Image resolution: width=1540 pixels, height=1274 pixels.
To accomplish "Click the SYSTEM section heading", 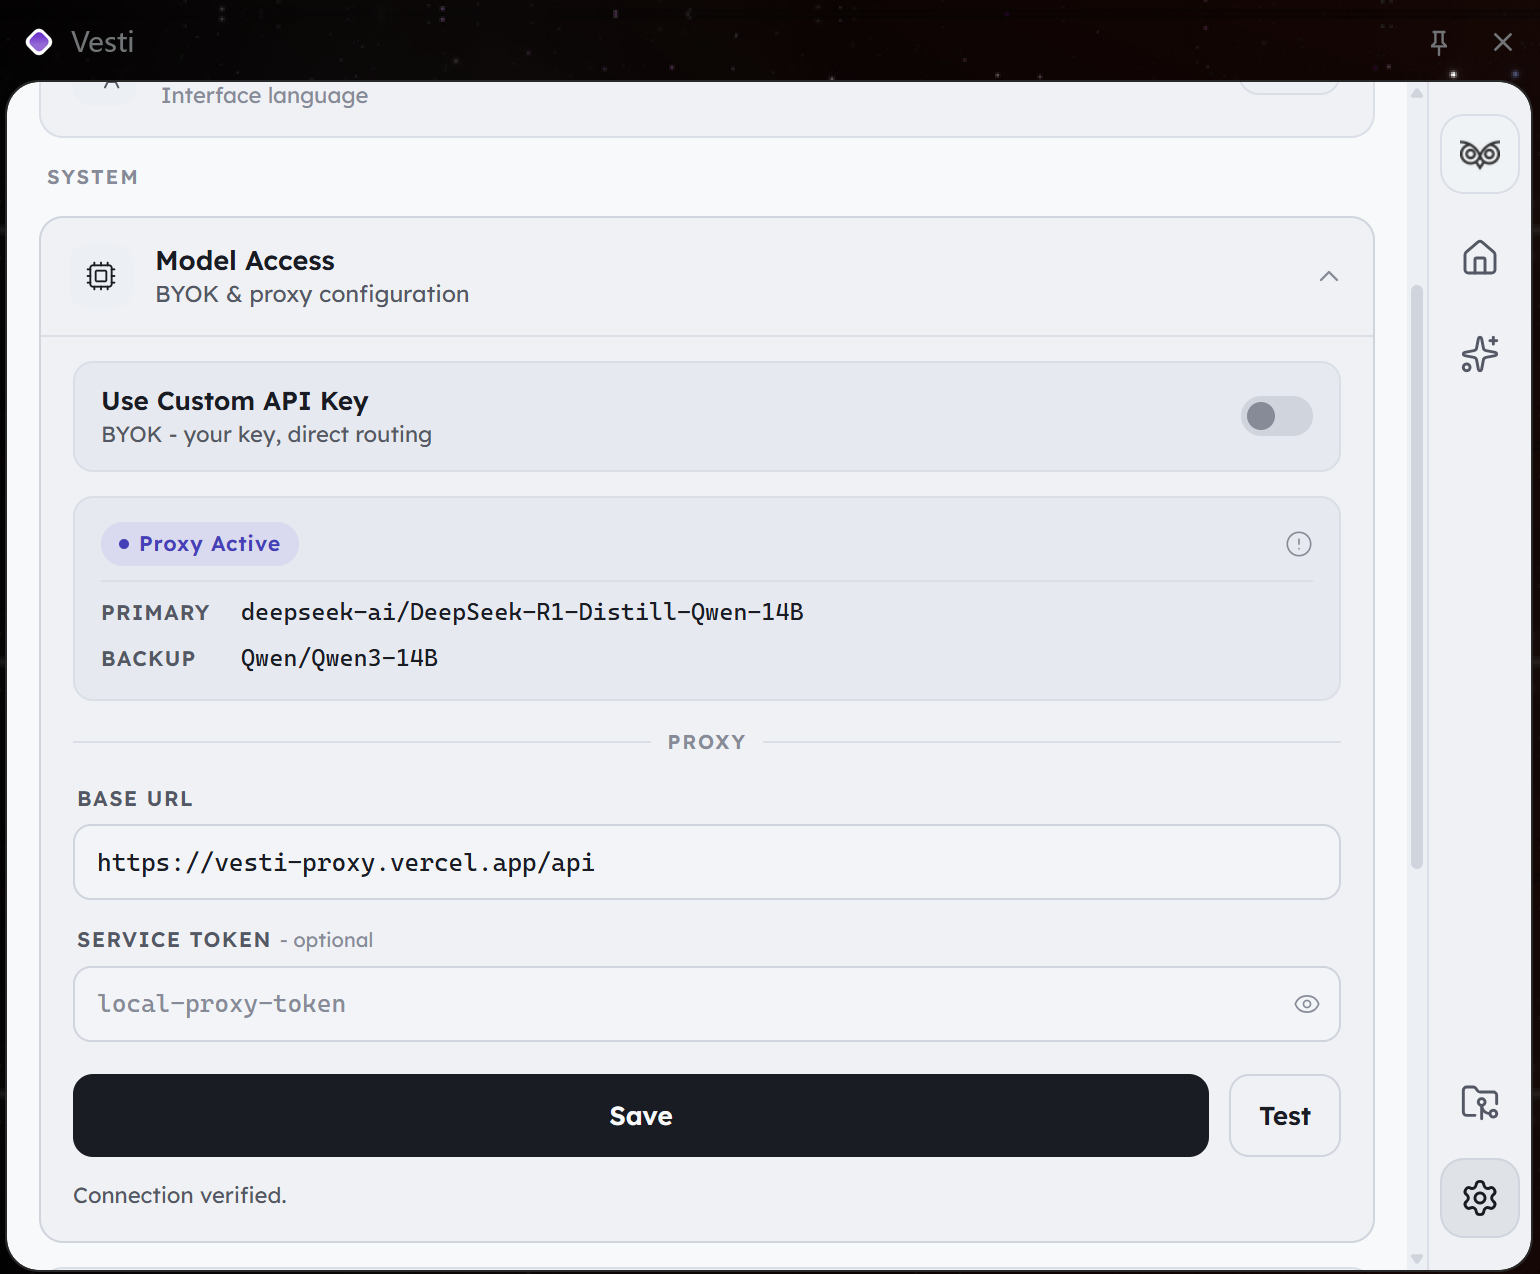I will click(93, 177).
